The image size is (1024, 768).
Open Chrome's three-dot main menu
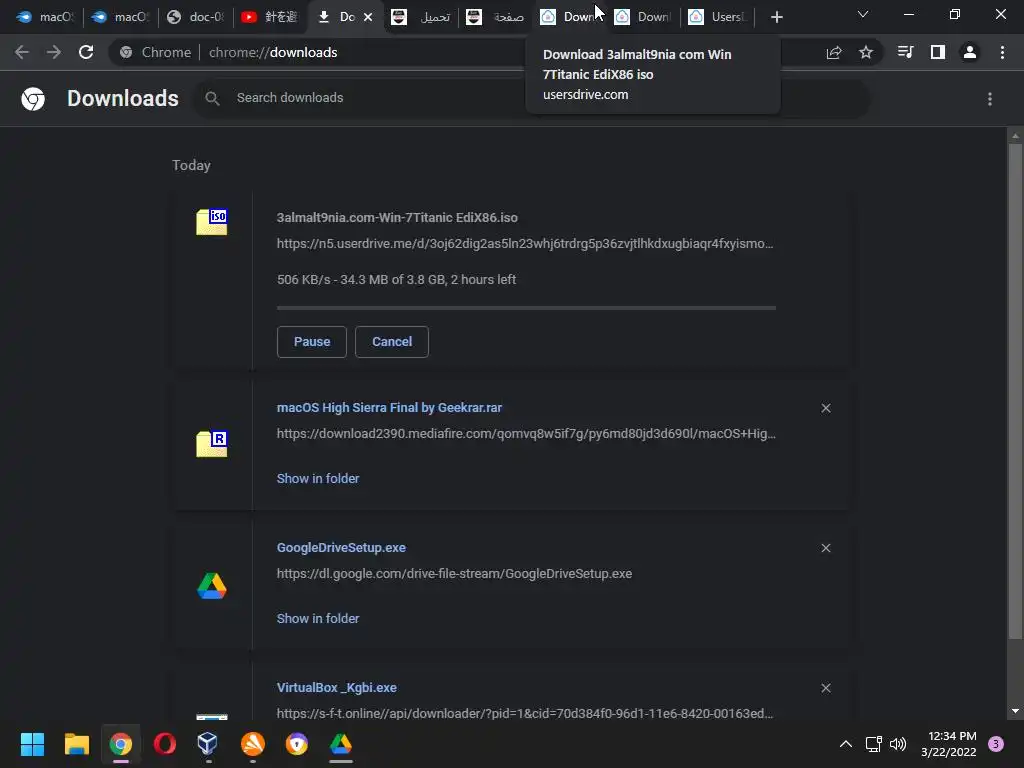1002,52
